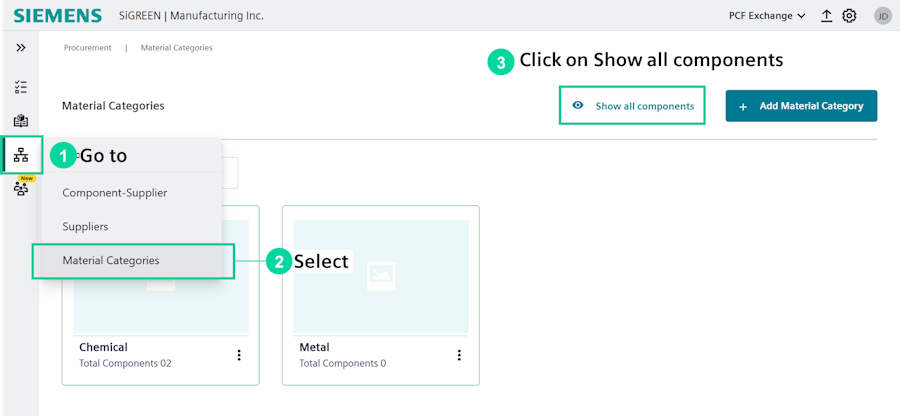Open the settings gear icon
Viewport: 900px width, 416px height.
pyautogui.click(x=849, y=16)
